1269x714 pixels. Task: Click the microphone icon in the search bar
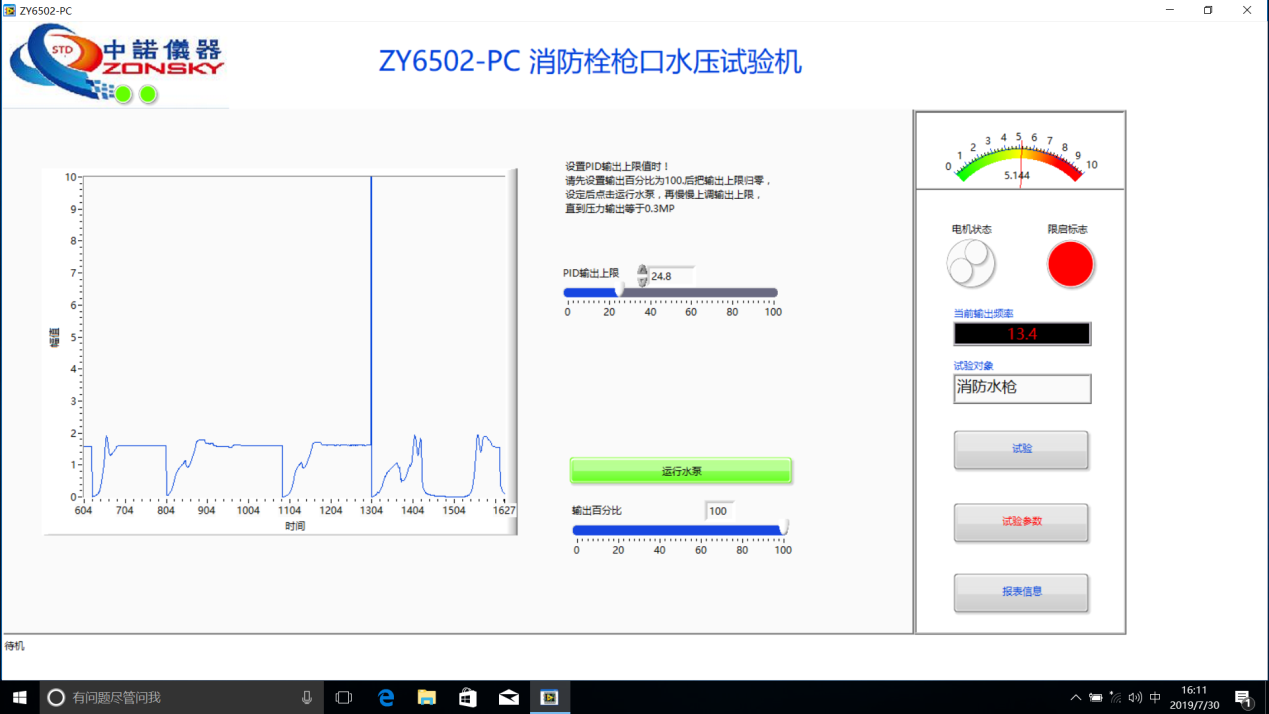pyautogui.click(x=308, y=697)
